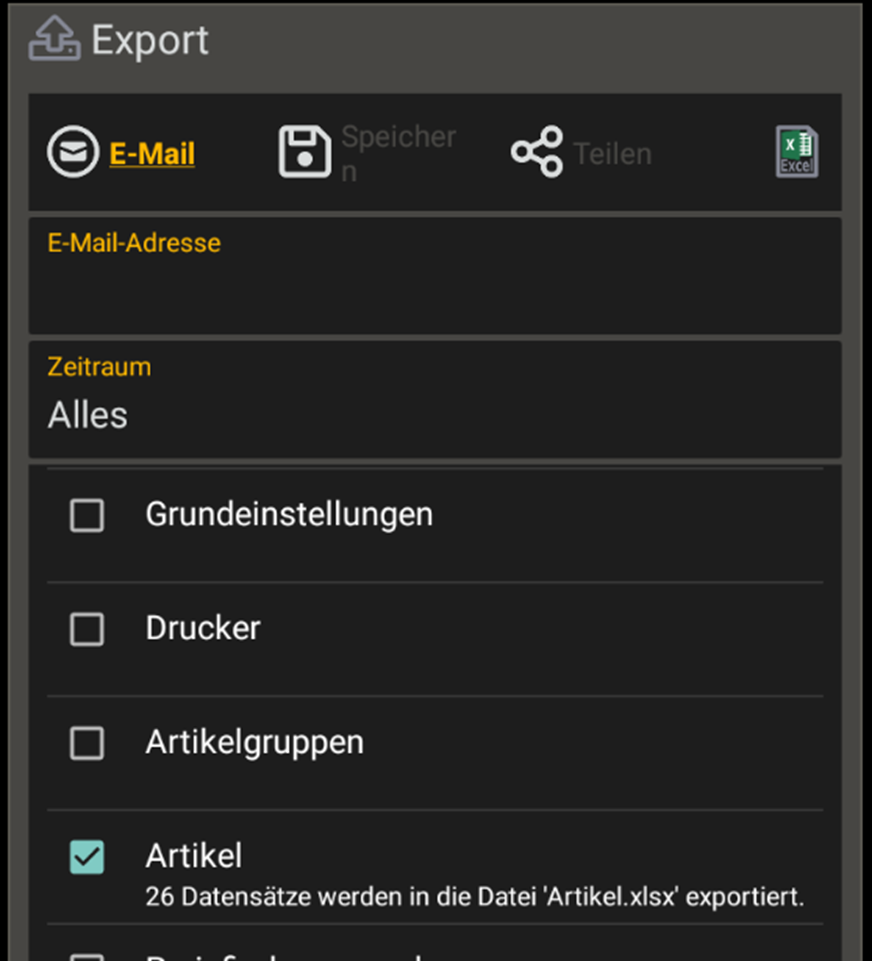
Task: Click the Drucker list label
Action: point(203,628)
